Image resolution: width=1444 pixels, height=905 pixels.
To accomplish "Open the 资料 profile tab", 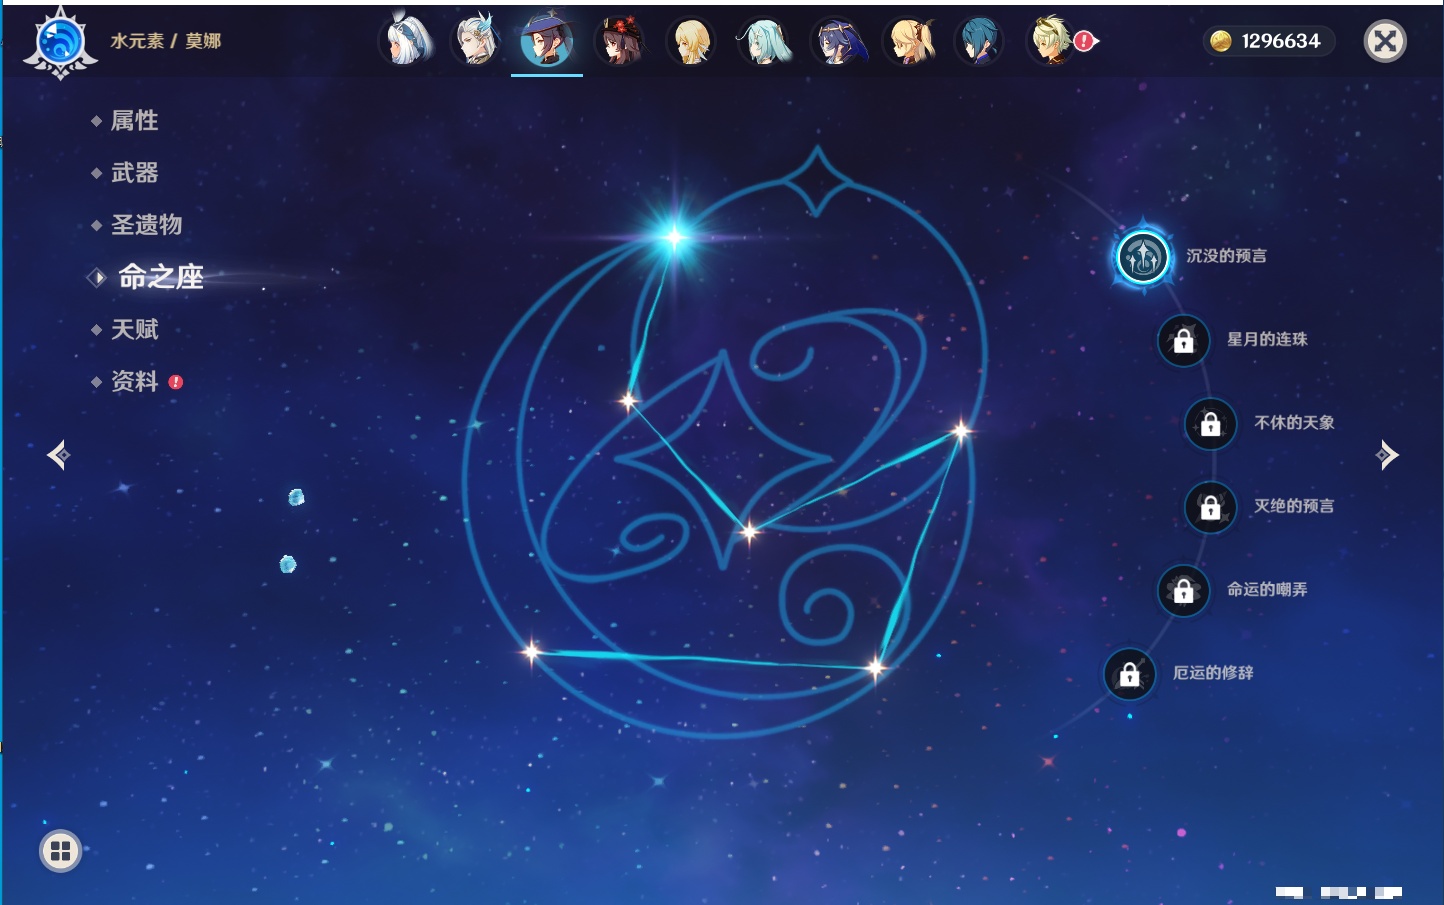I will [x=136, y=381].
